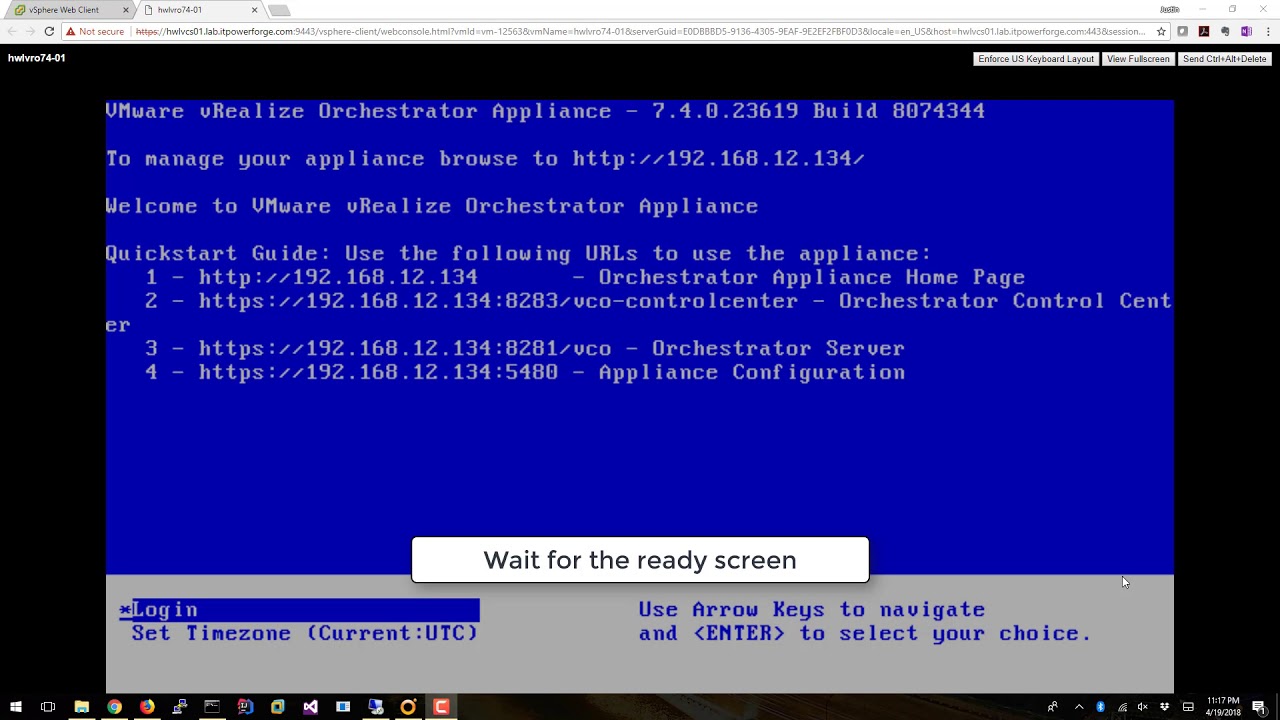Screen dimensions: 1280x720
Task: Reload the web console page
Action: 49,32
